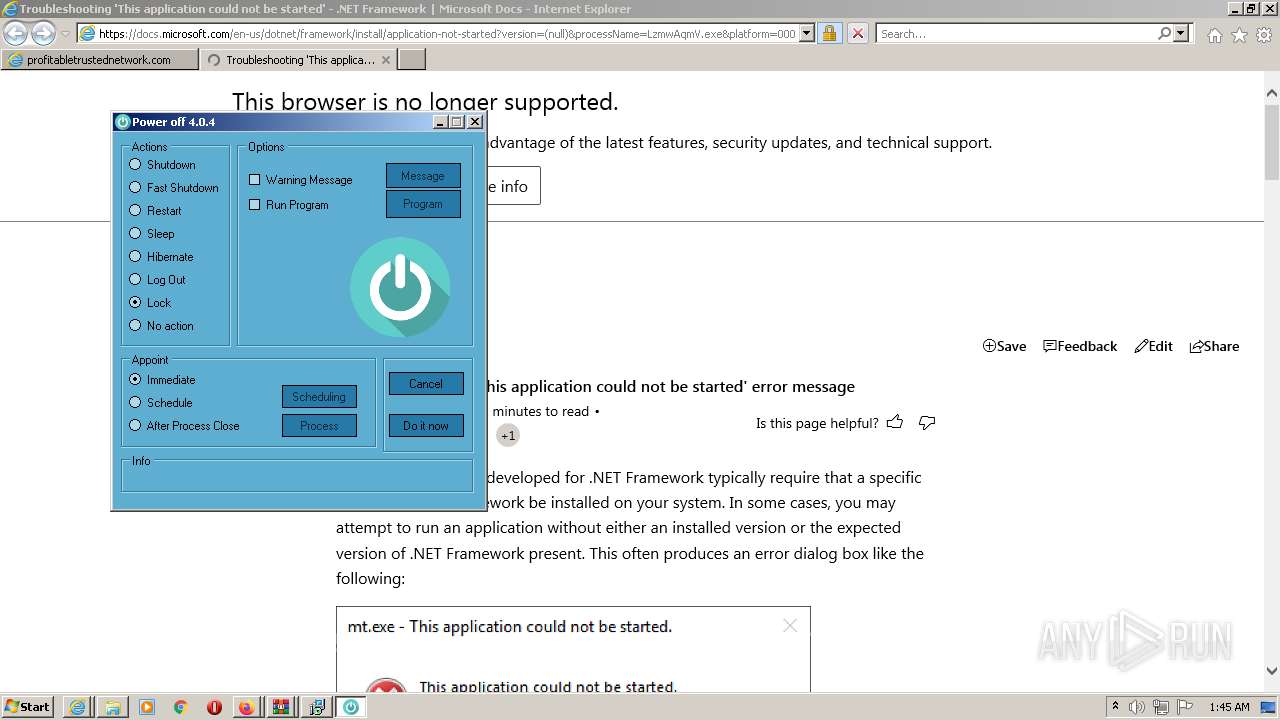Open Favorites star icon

coord(1239,35)
